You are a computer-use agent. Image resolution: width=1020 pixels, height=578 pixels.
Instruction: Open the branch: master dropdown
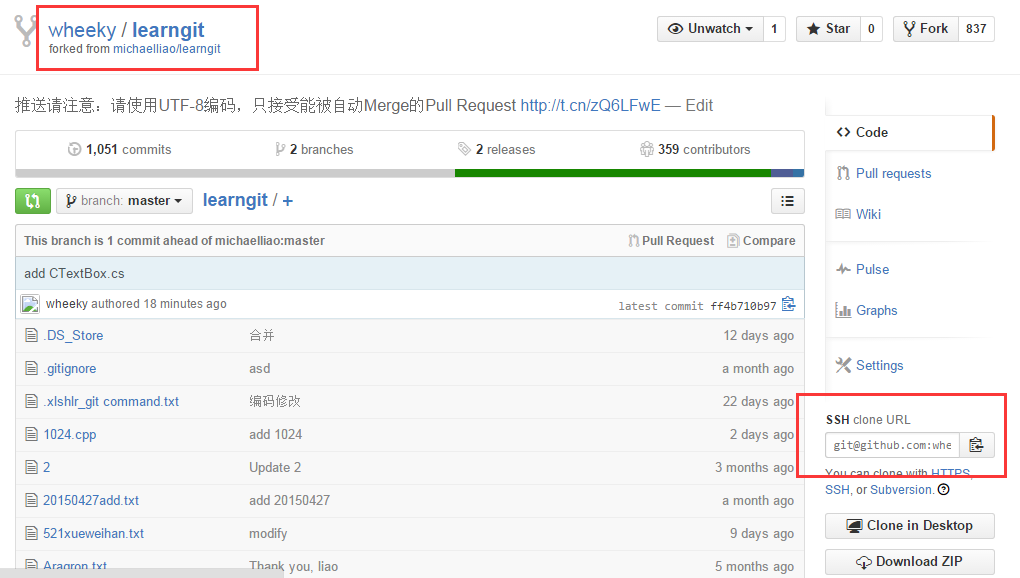click(124, 201)
